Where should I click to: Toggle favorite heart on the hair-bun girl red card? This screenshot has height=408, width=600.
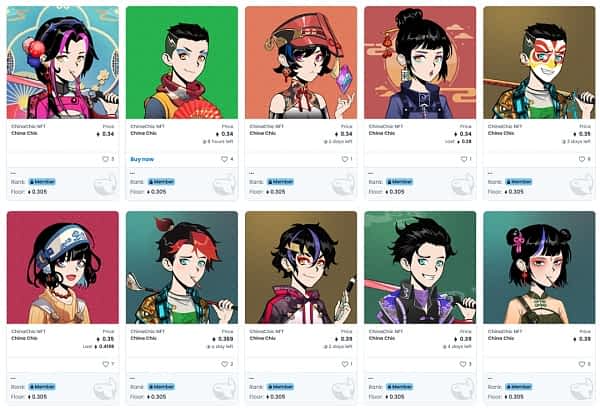[463, 159]
